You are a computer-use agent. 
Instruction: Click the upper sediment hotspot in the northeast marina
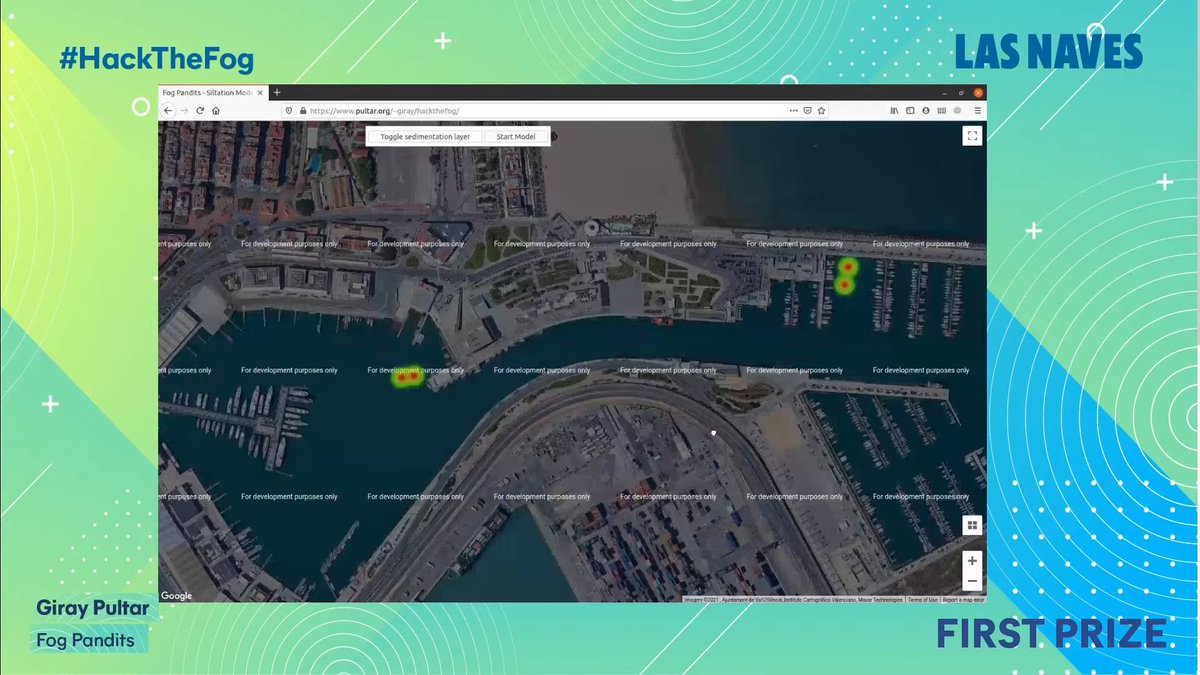pyautogui.click(x=848, y=266)
